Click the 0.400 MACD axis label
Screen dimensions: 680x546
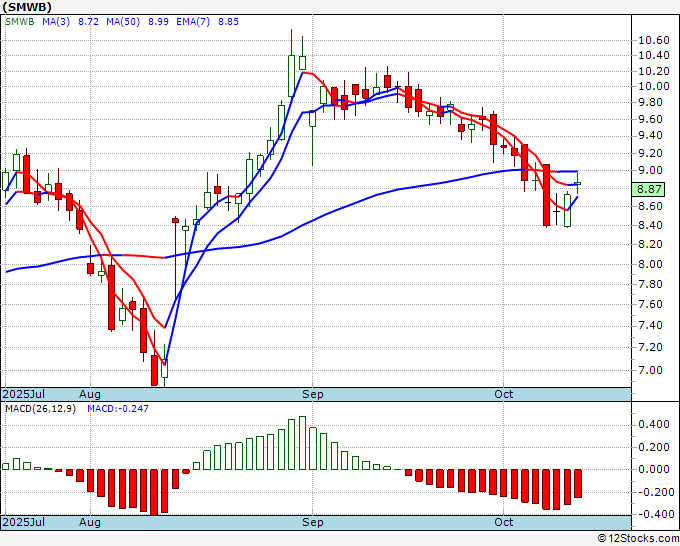coord(654,424)
